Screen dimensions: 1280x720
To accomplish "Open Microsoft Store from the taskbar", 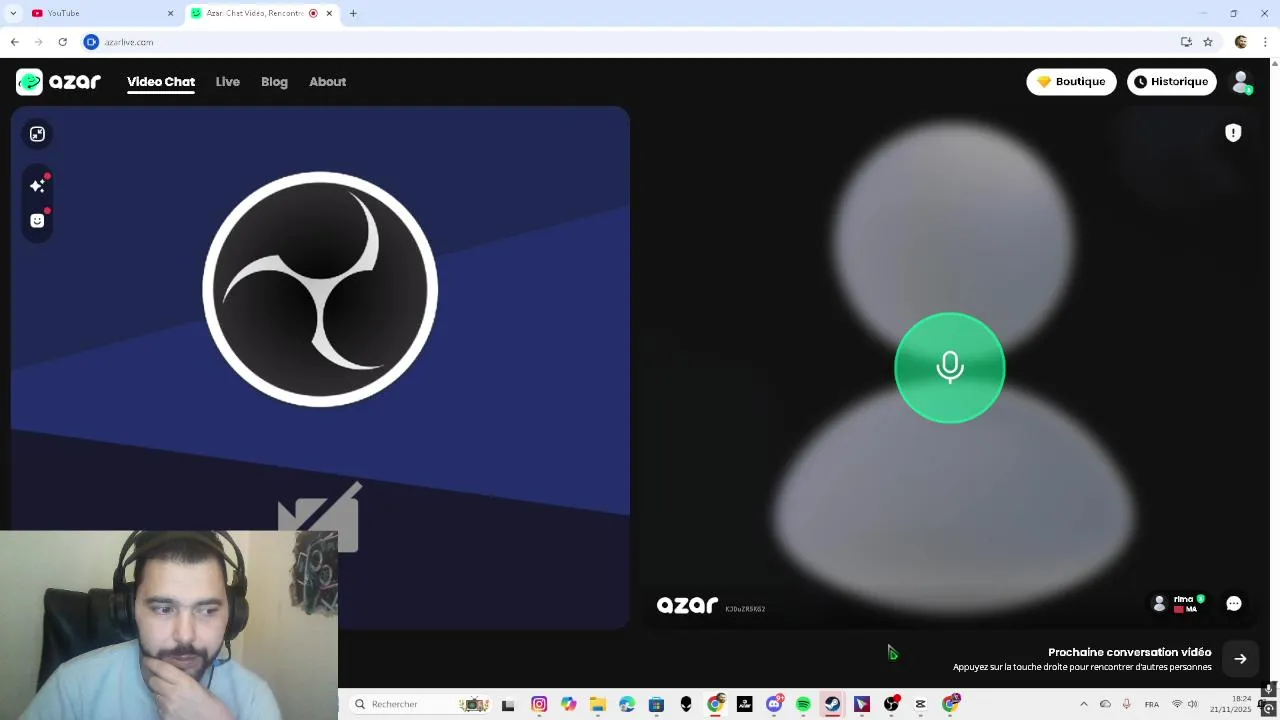I will [656, 704].
